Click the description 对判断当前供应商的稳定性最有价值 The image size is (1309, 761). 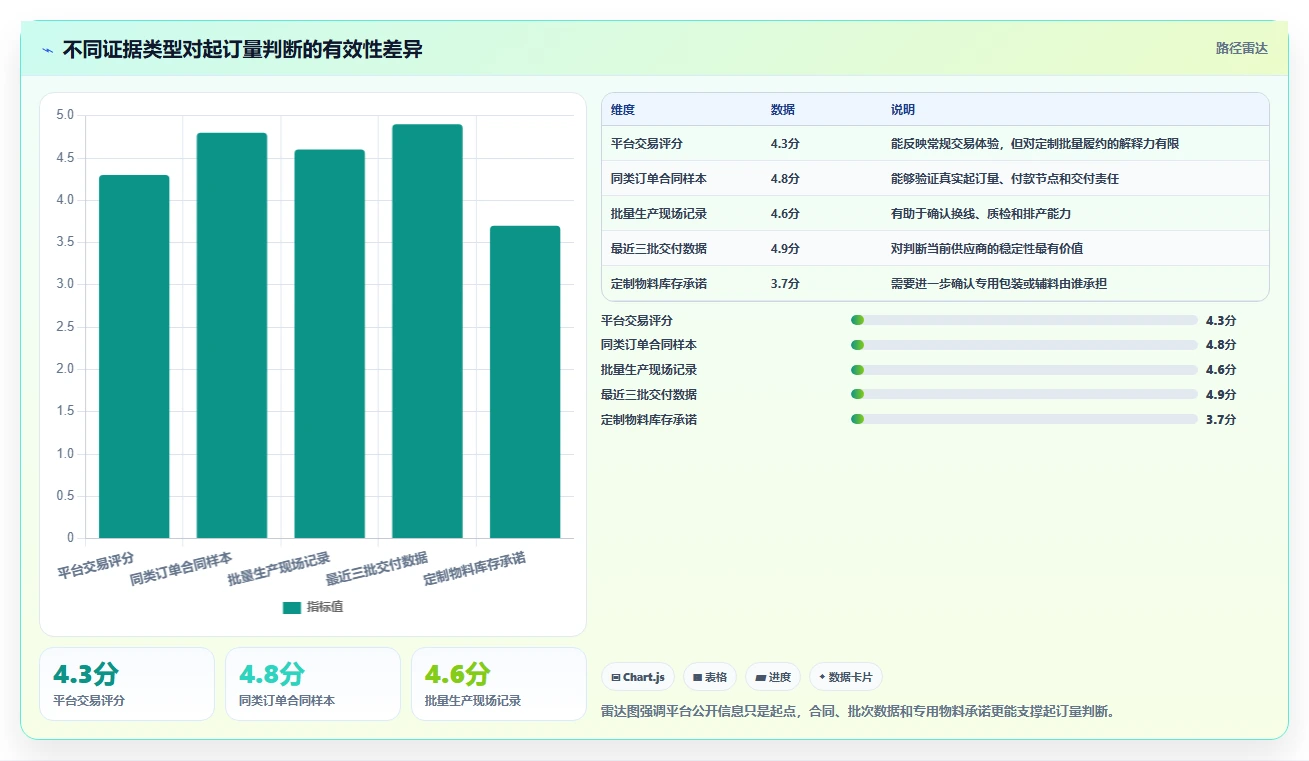tap(987, 249)
